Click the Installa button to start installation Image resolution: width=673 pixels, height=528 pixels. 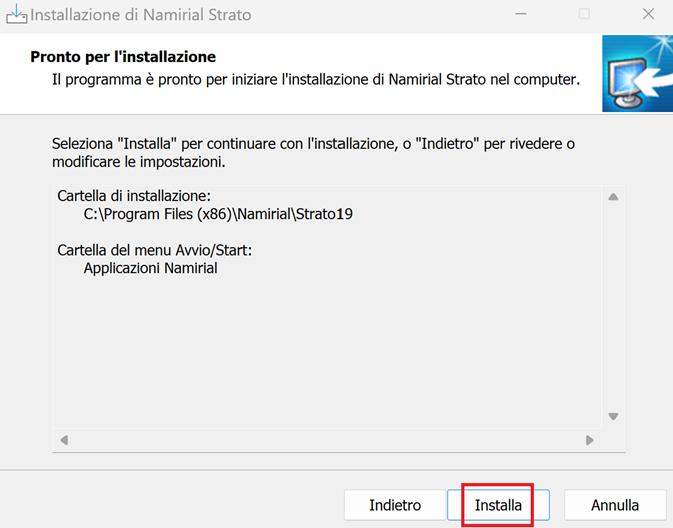click(x=498, y=505)
